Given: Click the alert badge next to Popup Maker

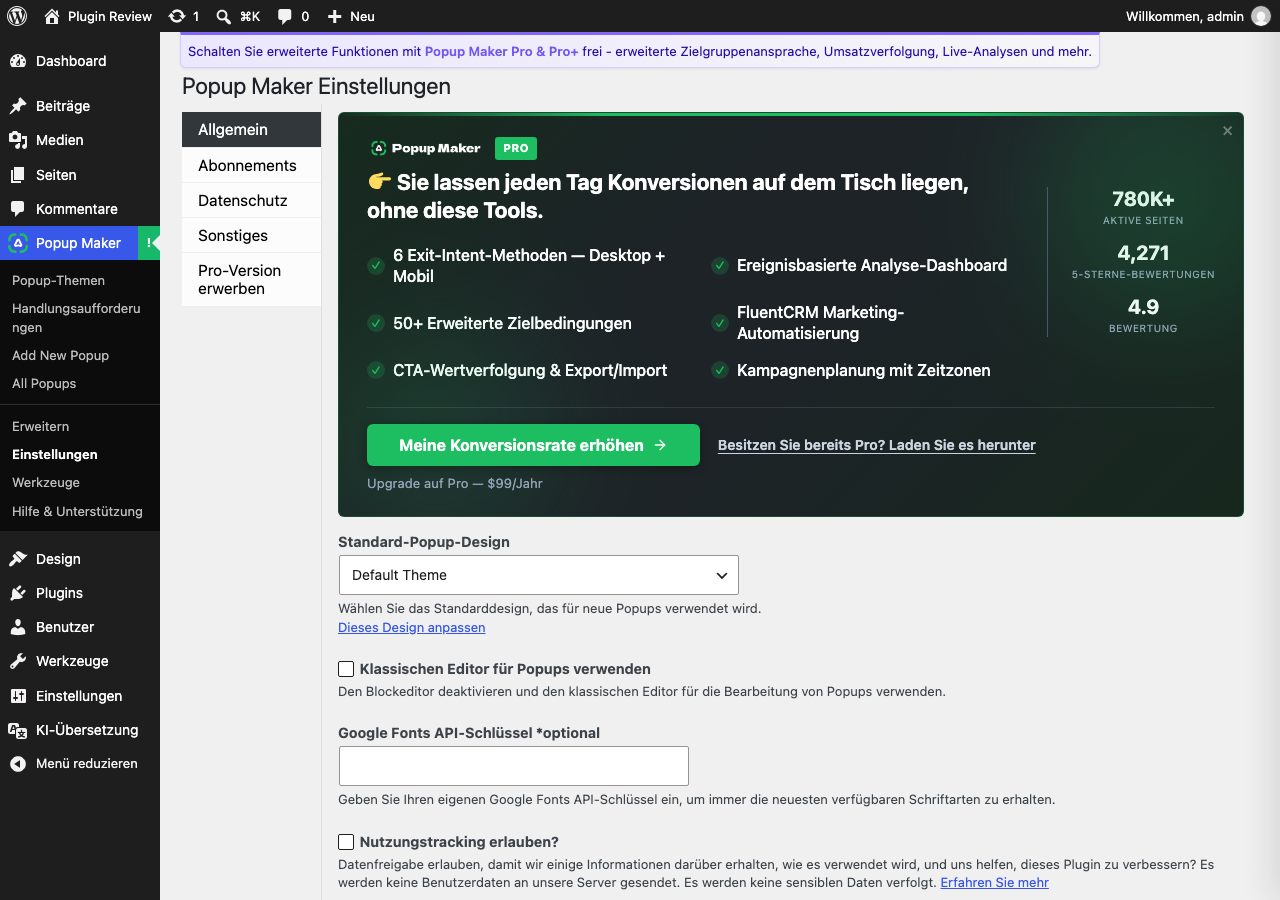Looking at the screenshot, I should [x=149, y=243].
